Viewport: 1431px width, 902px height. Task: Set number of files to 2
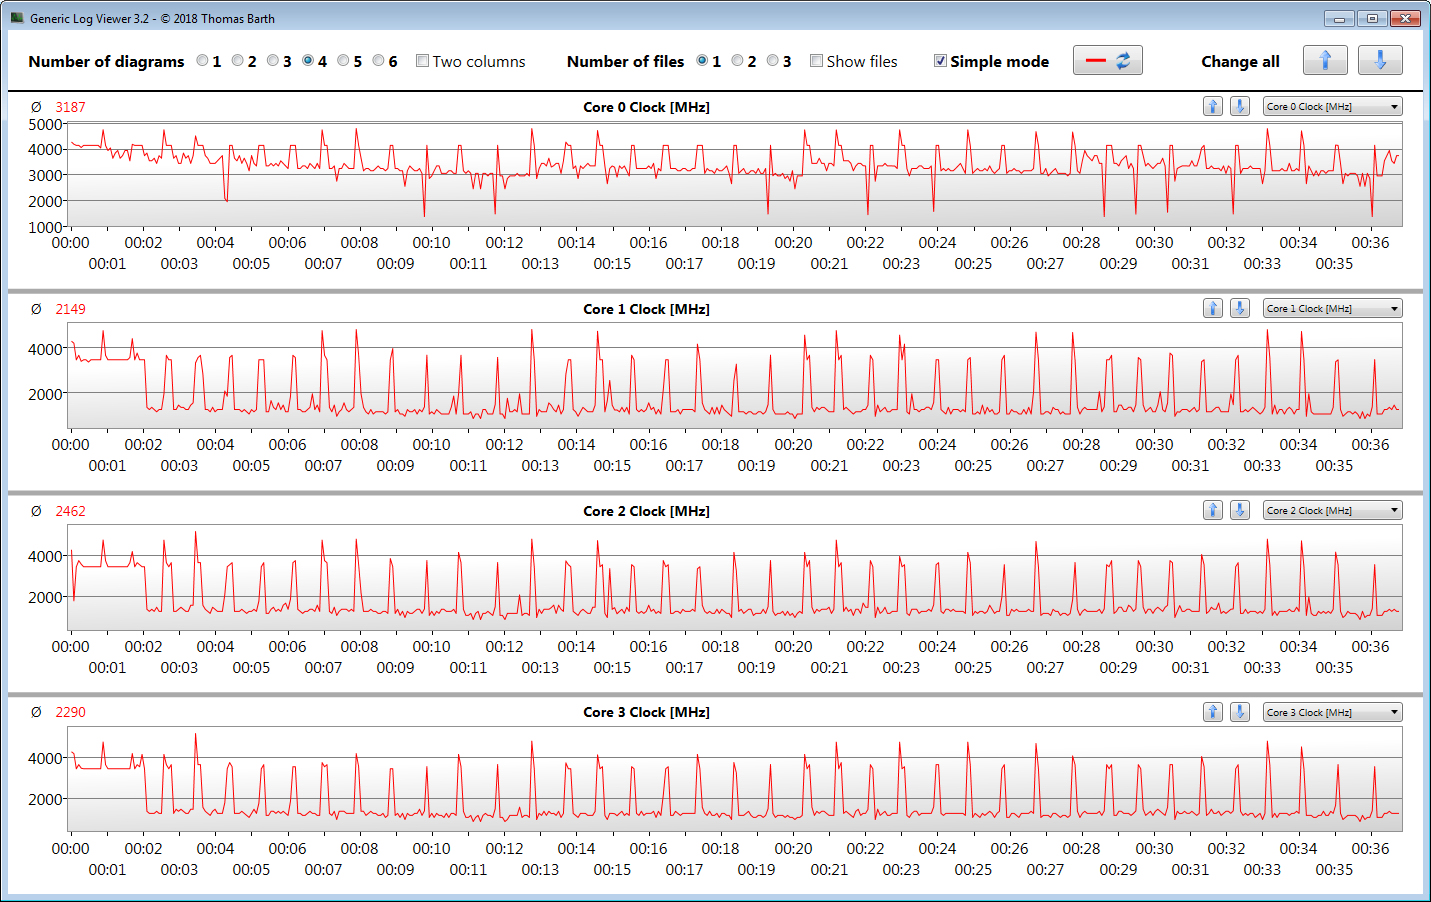click(738, 61)
